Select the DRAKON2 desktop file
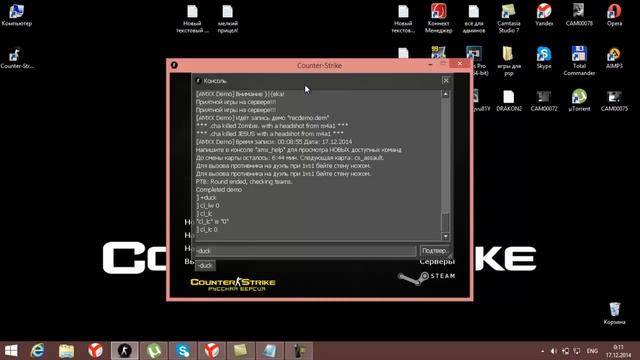 [x=509, y=101]
